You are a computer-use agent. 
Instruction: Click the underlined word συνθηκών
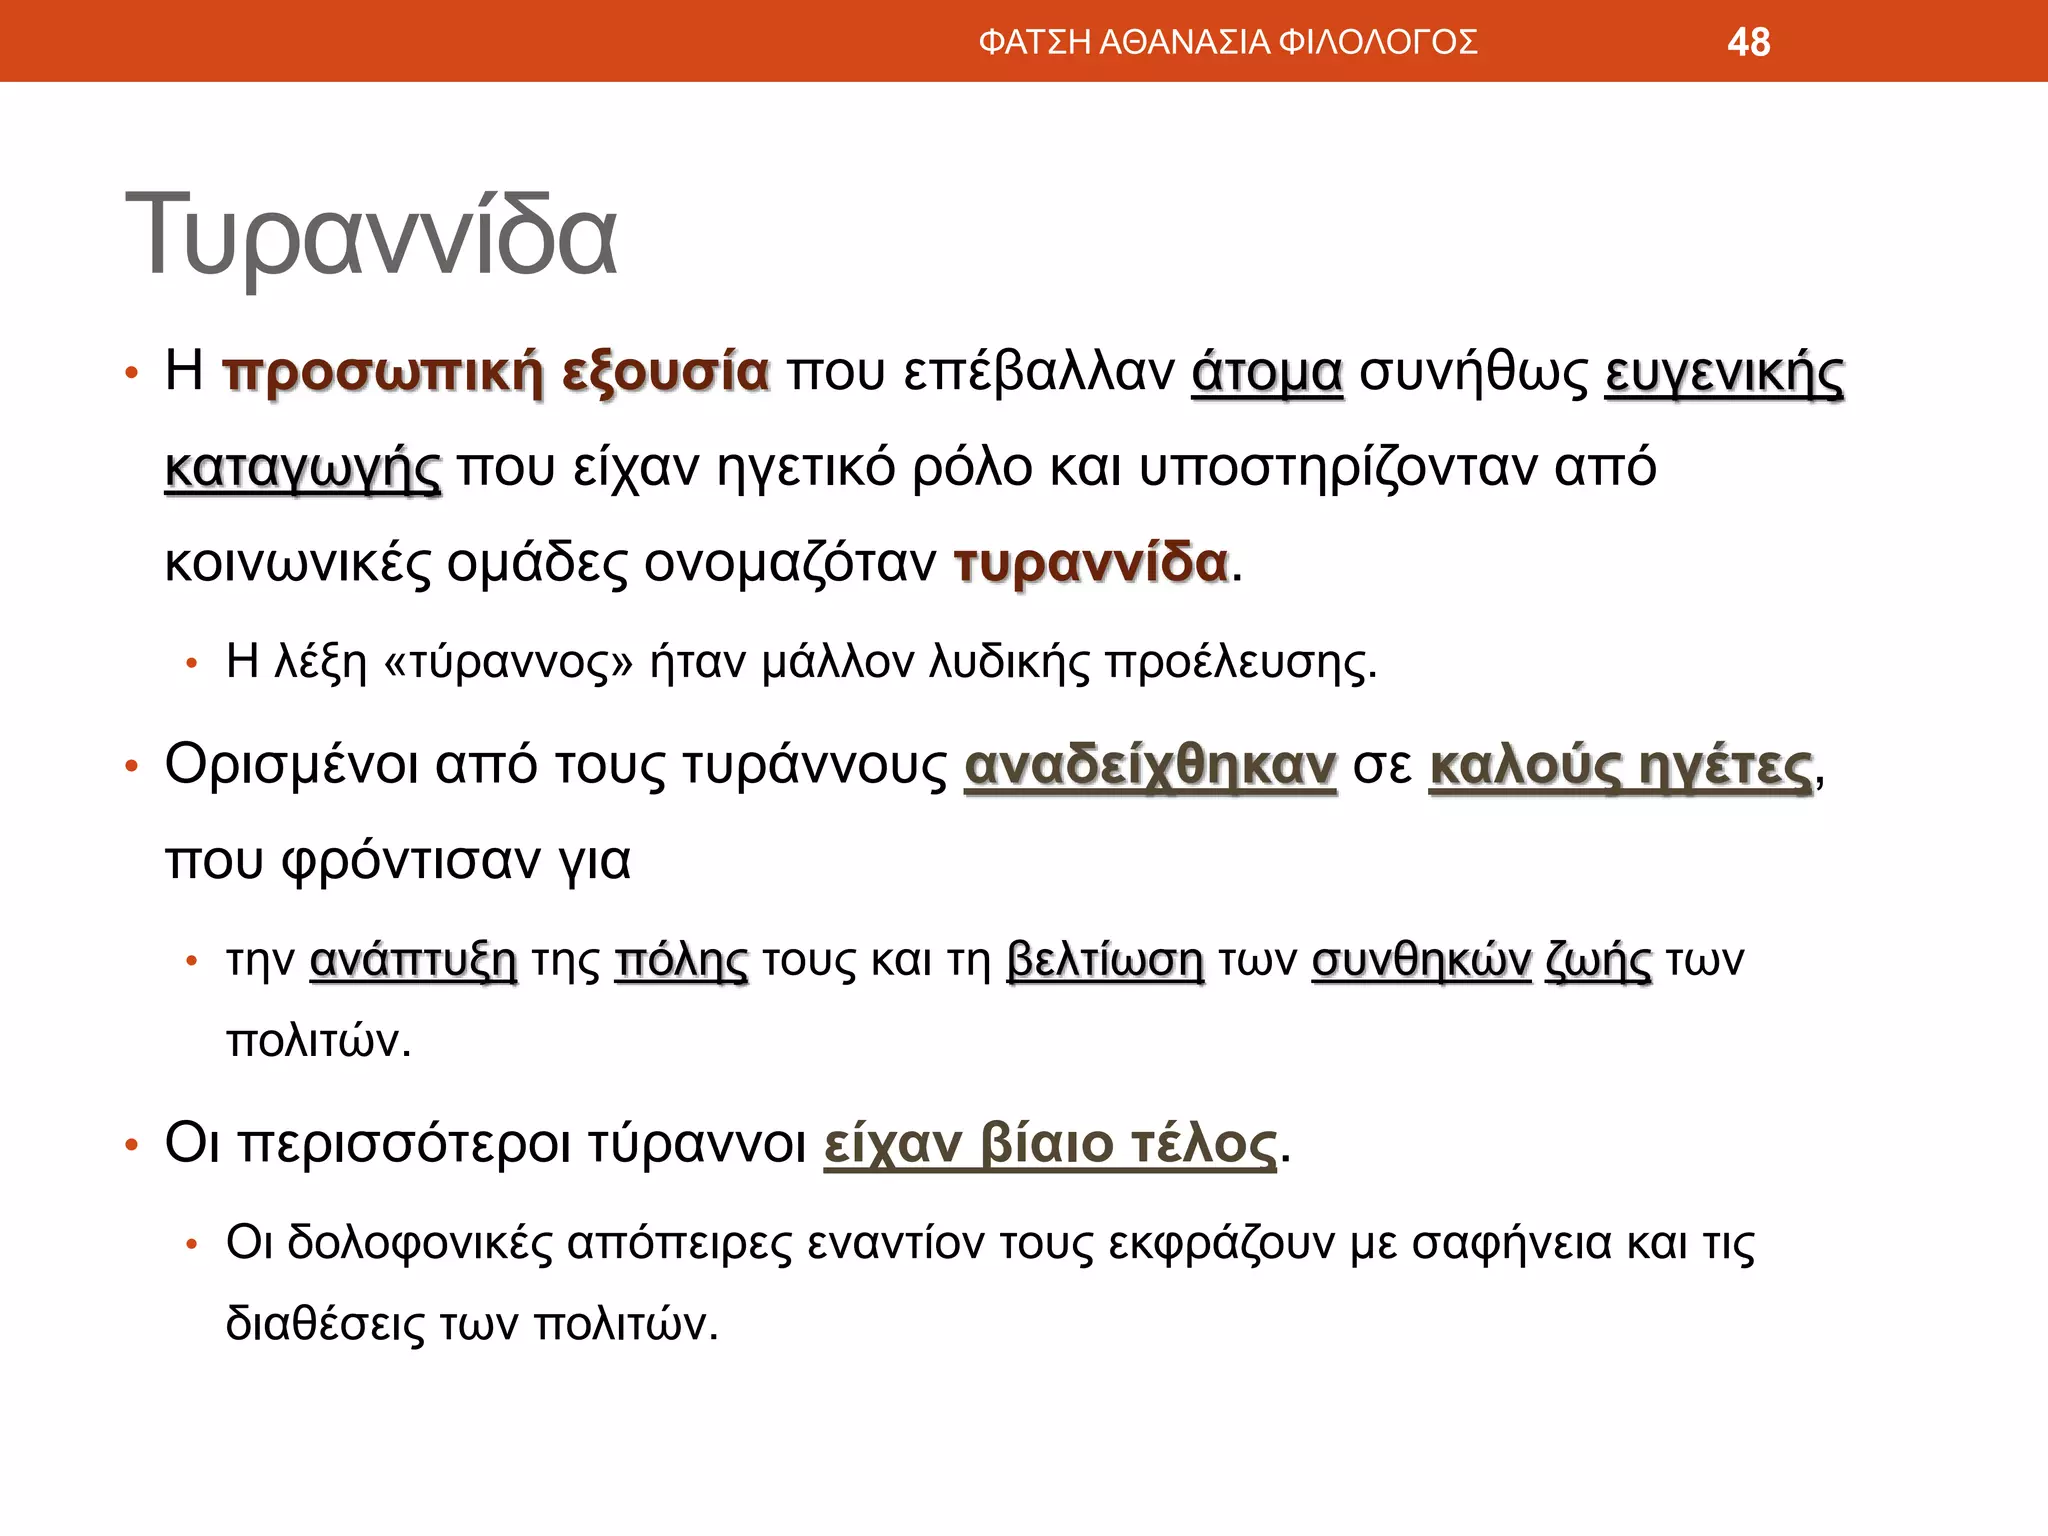[x=1421, y=960]
